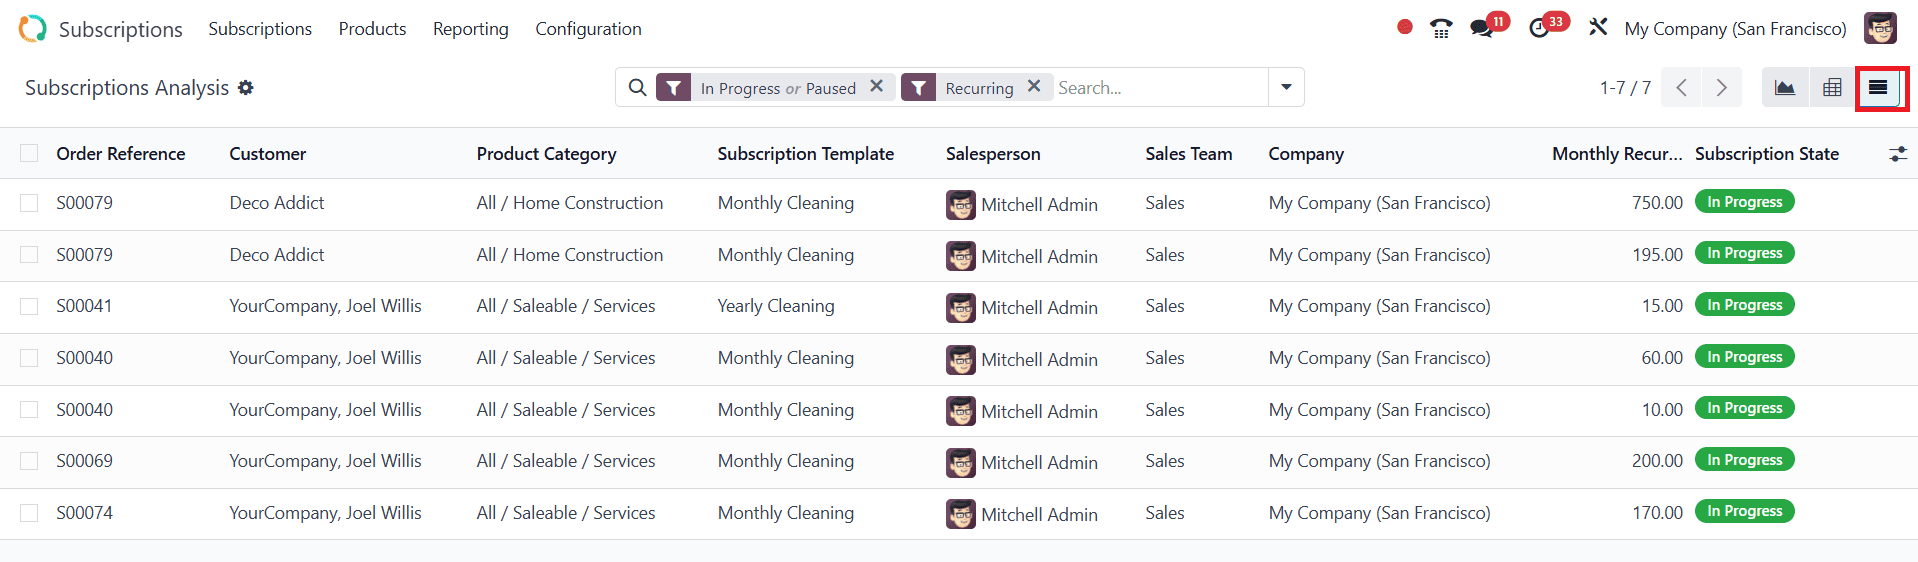Go to next page of records
The height and width of the screenshot is (562, 1918).
coord(1721,88)
